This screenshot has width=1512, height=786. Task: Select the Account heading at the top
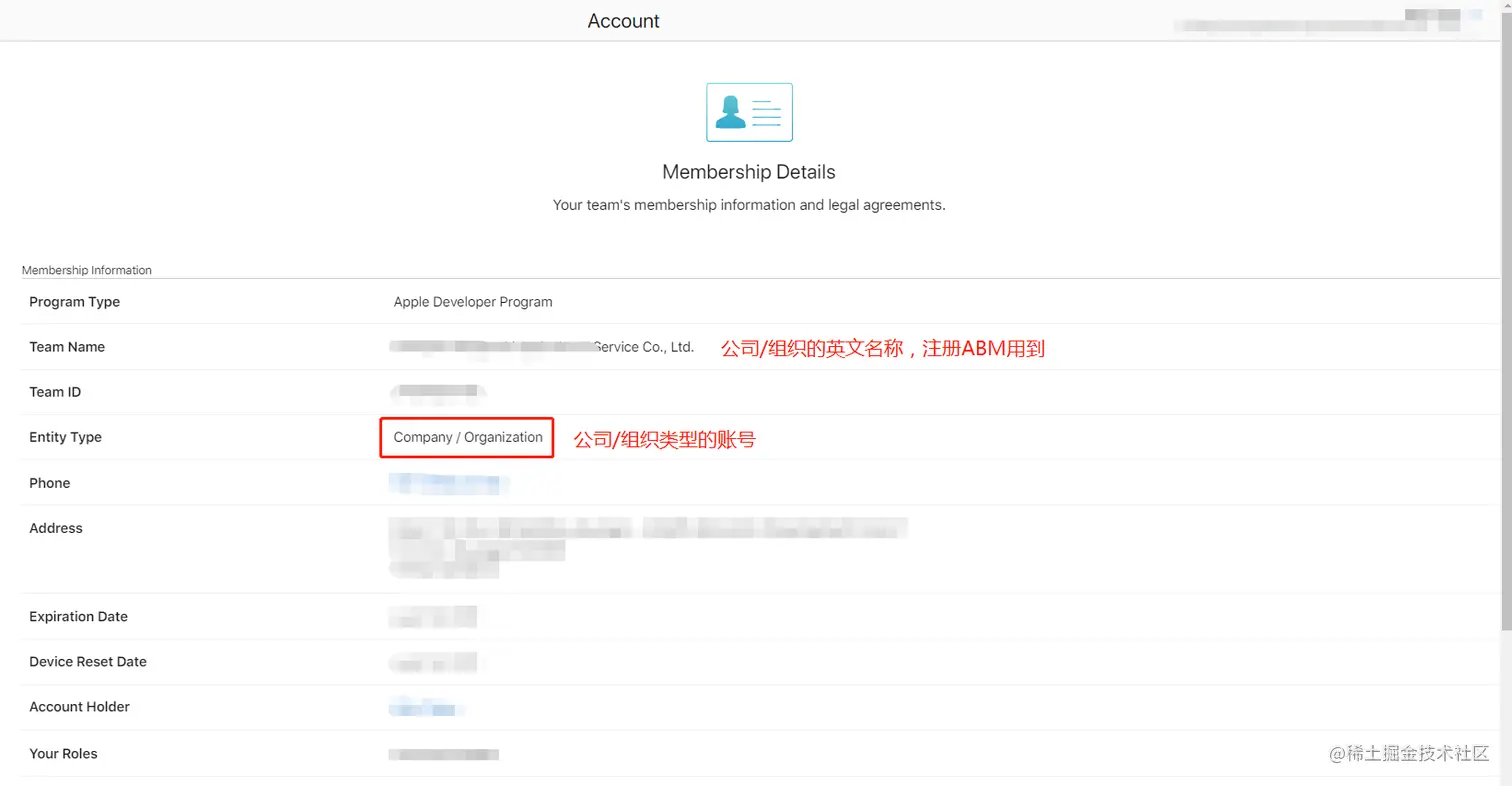tap(623, 20)
